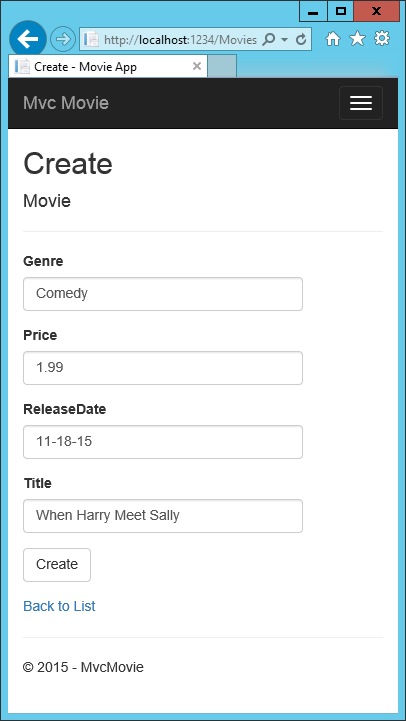
Task: Open the address bar dropdown arrow
Action: click(x=285, y=40)
